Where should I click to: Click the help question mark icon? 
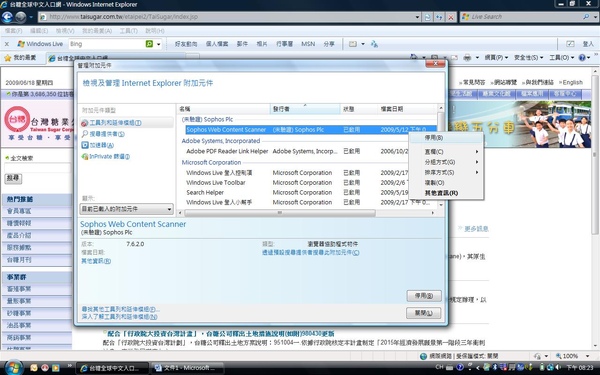[x=582, y=58]
